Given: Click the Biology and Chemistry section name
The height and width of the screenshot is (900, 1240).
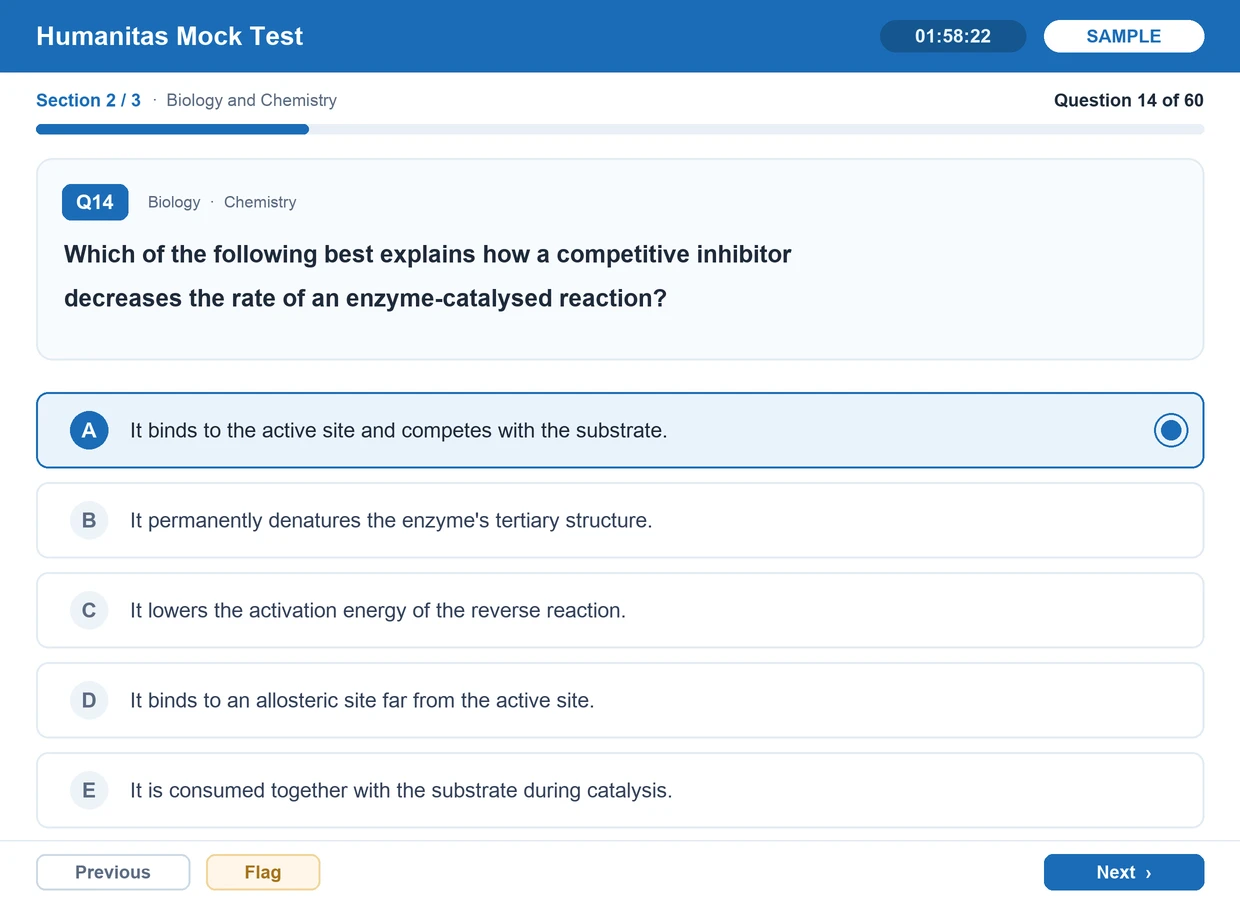Looking at the screenshot, I should pyautogui.click(x=252, y=100).
